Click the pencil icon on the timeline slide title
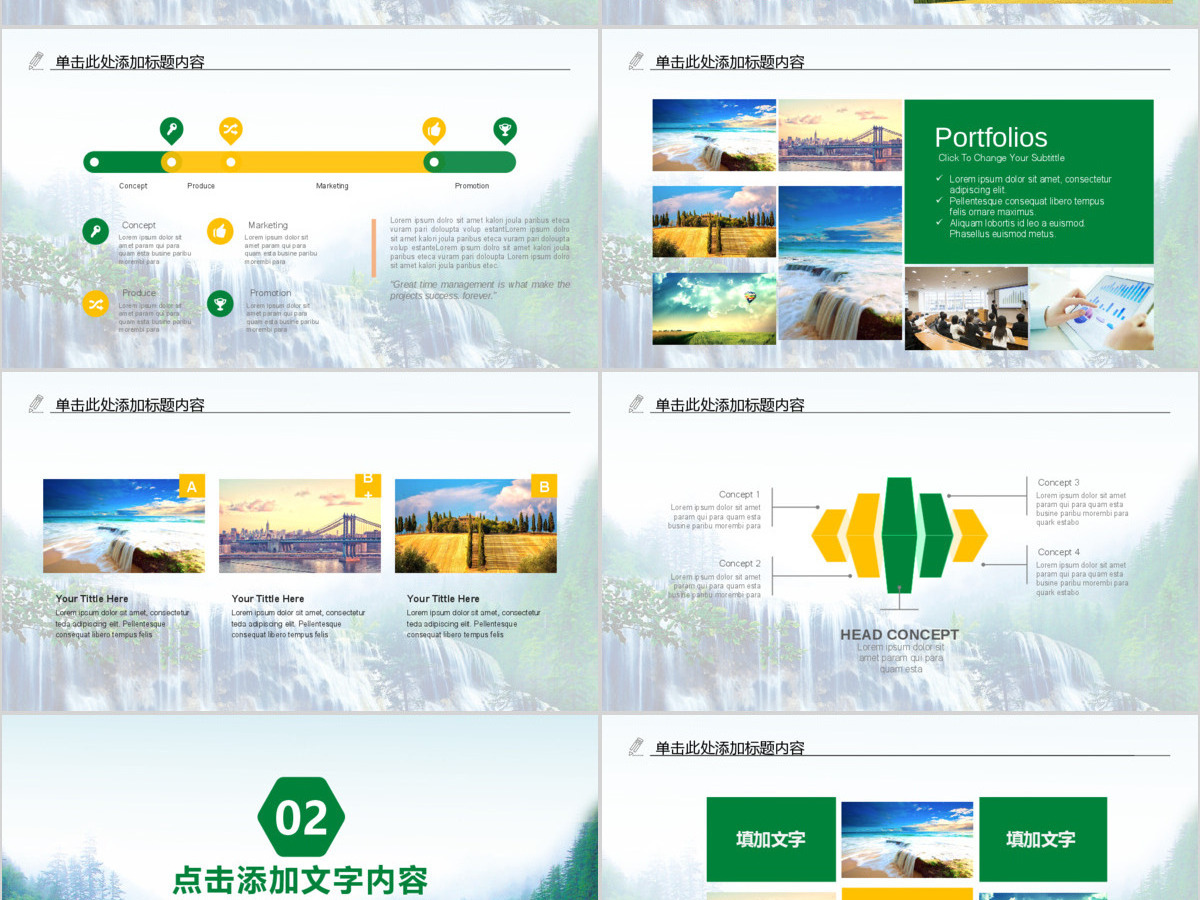This screenshot has height=900, width=1200. [x=37, y=61]
